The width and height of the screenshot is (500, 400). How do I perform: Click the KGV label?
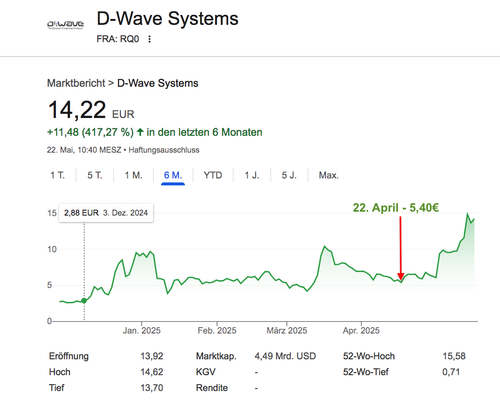click(206, 372)
